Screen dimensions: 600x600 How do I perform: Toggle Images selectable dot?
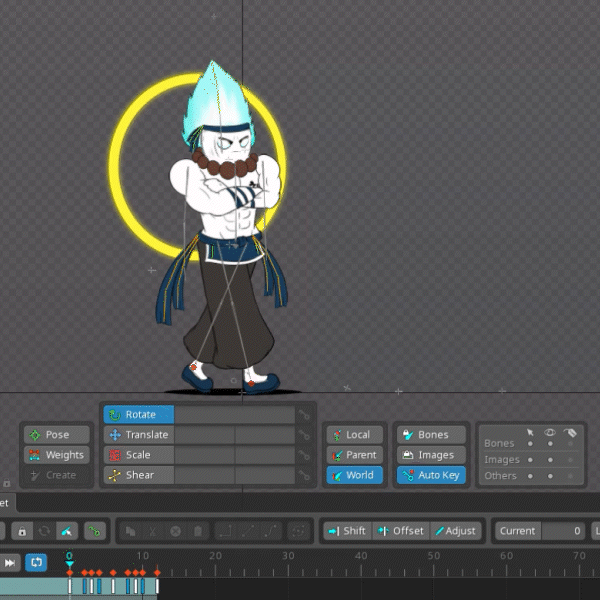(530, 460)
